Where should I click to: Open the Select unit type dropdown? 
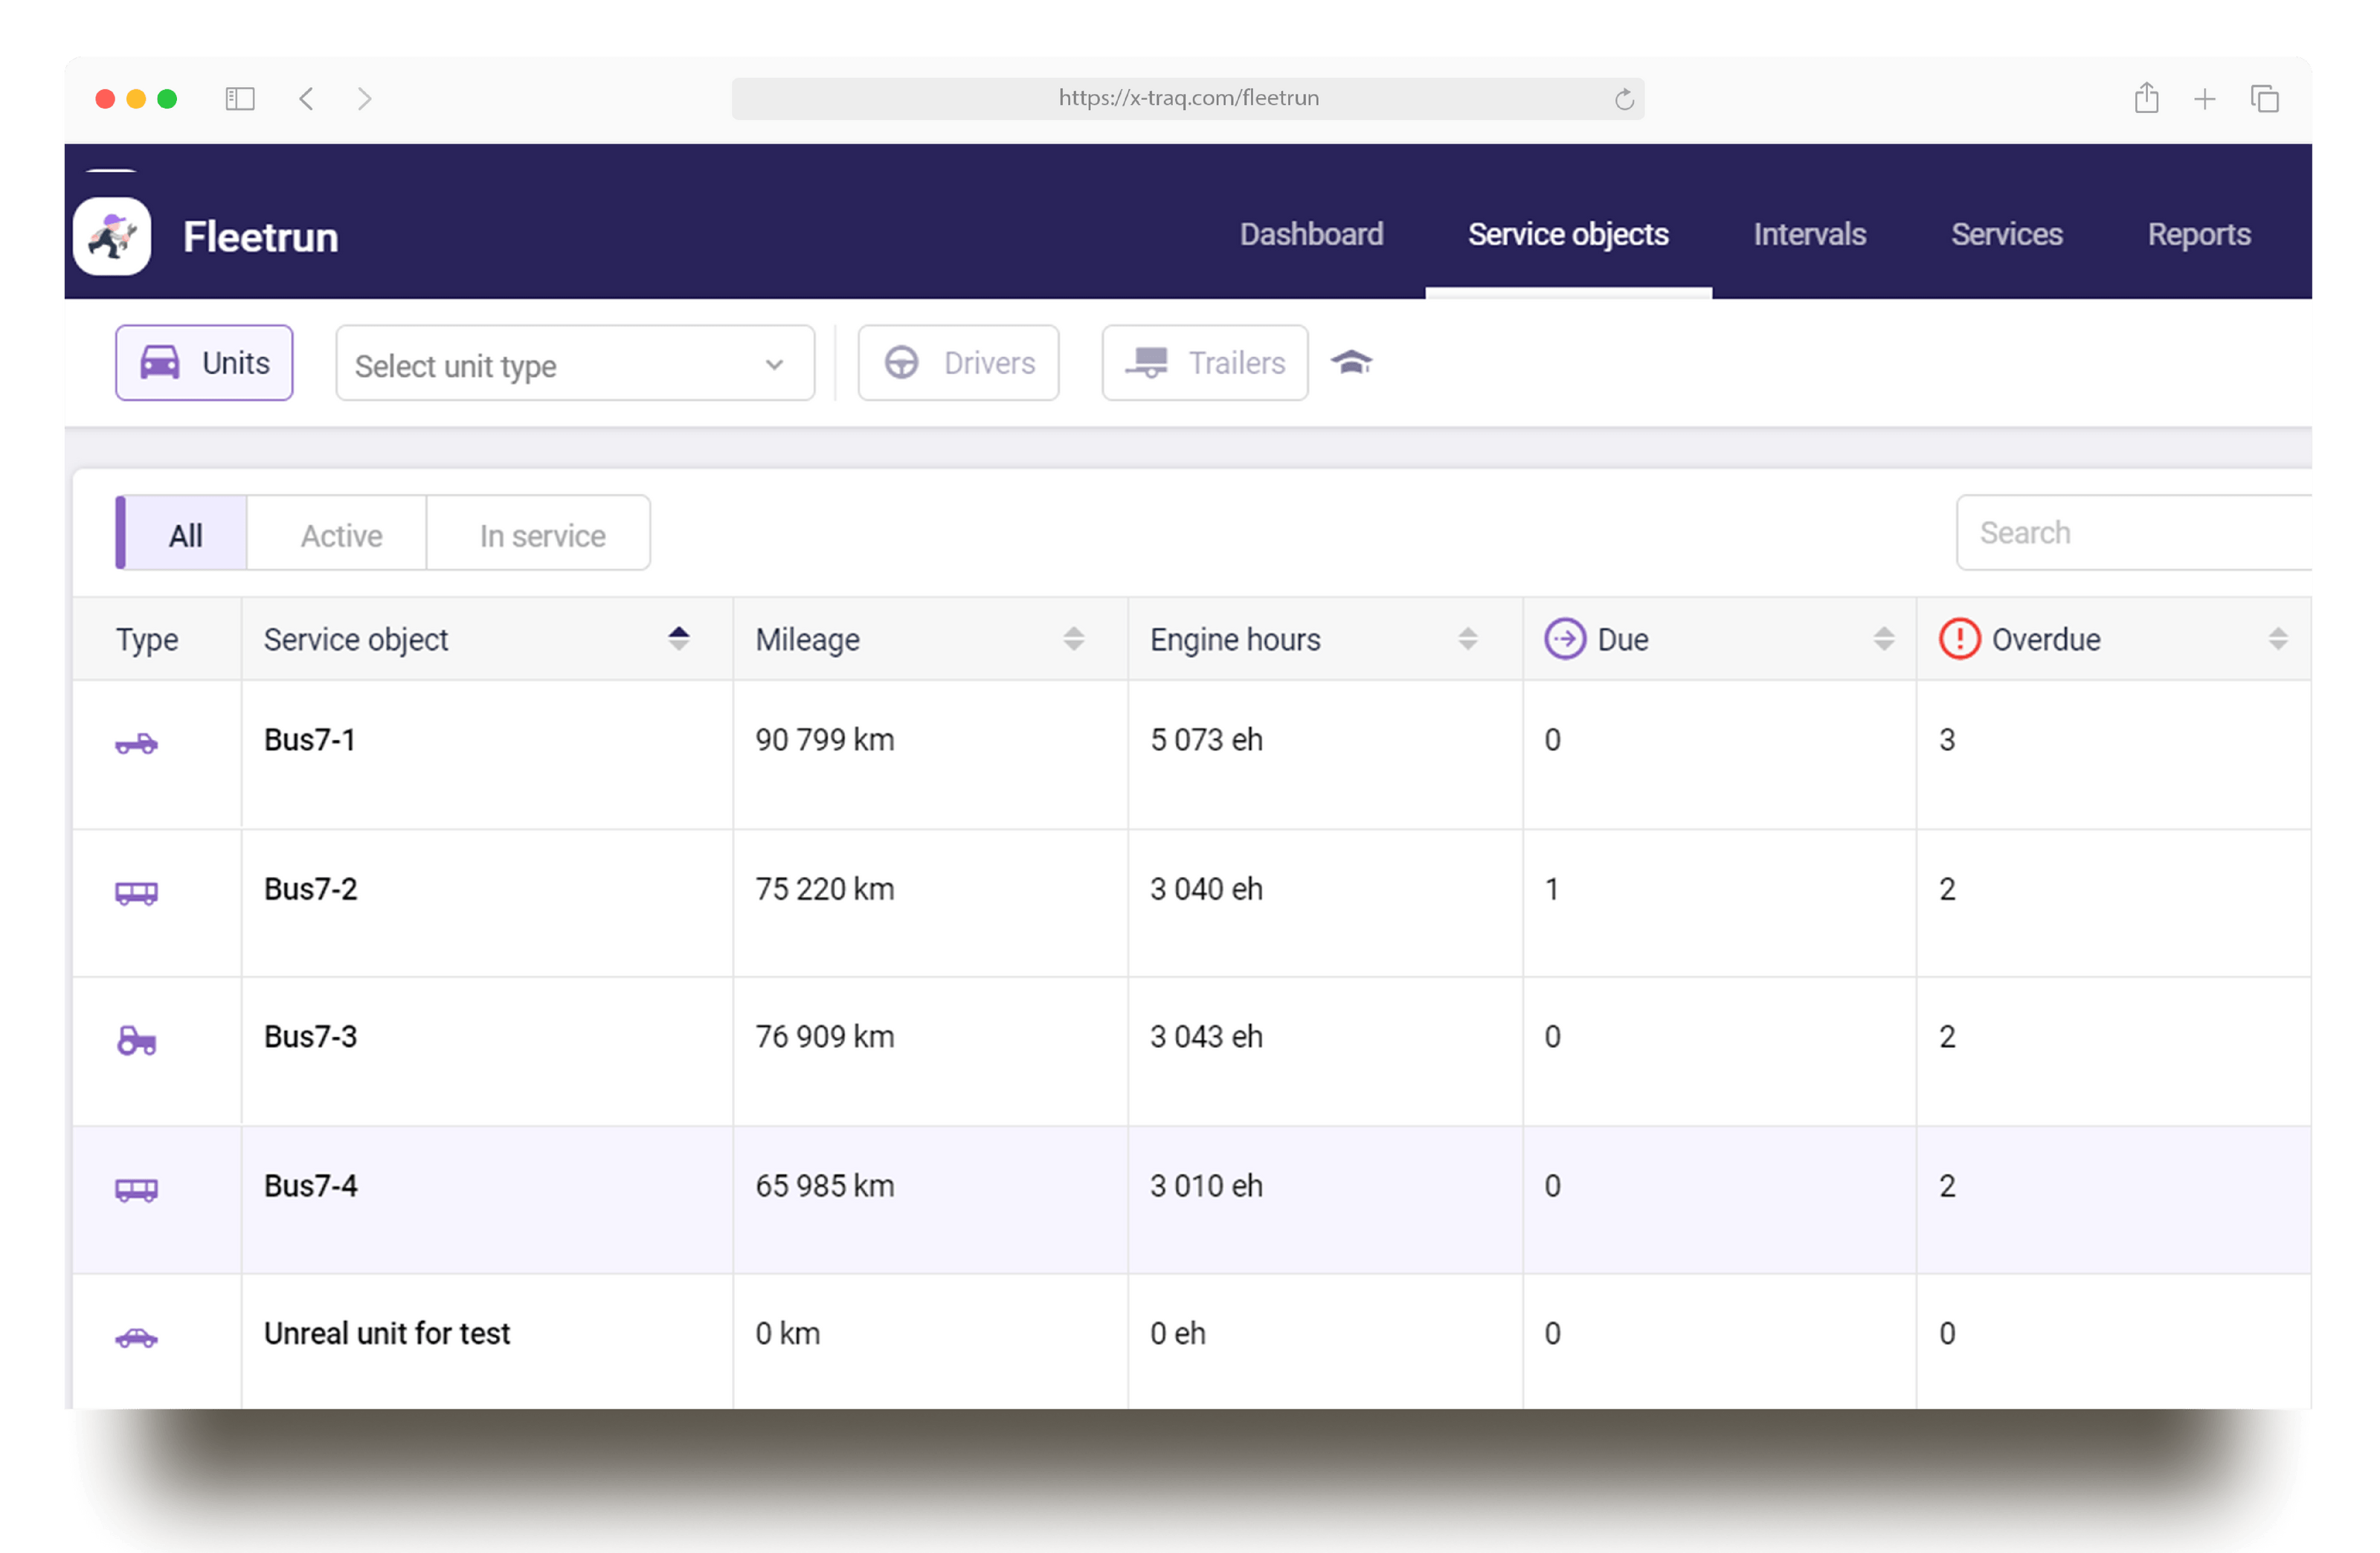(574, 365)
